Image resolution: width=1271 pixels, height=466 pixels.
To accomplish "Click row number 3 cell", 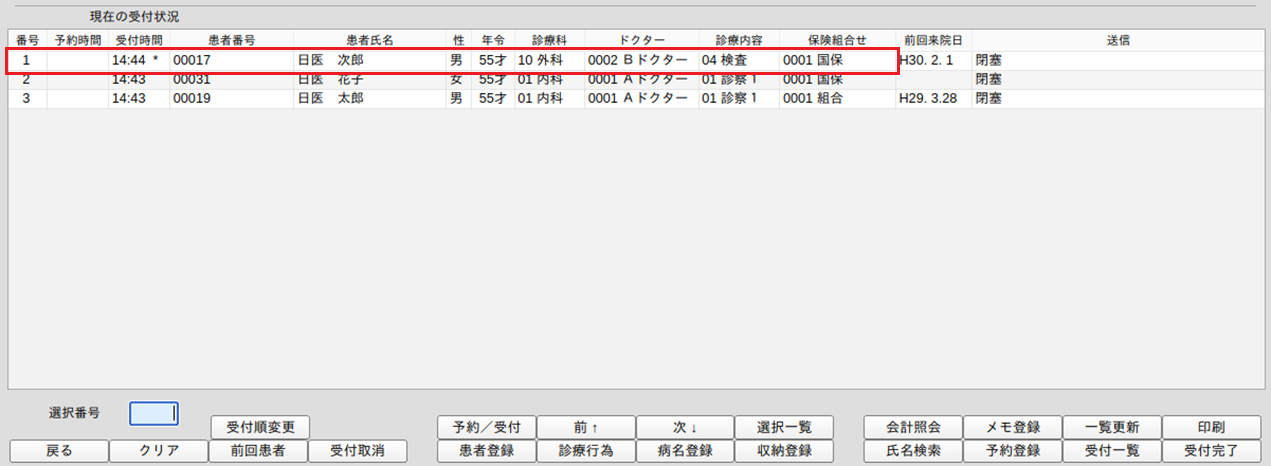I will [27, 98].
